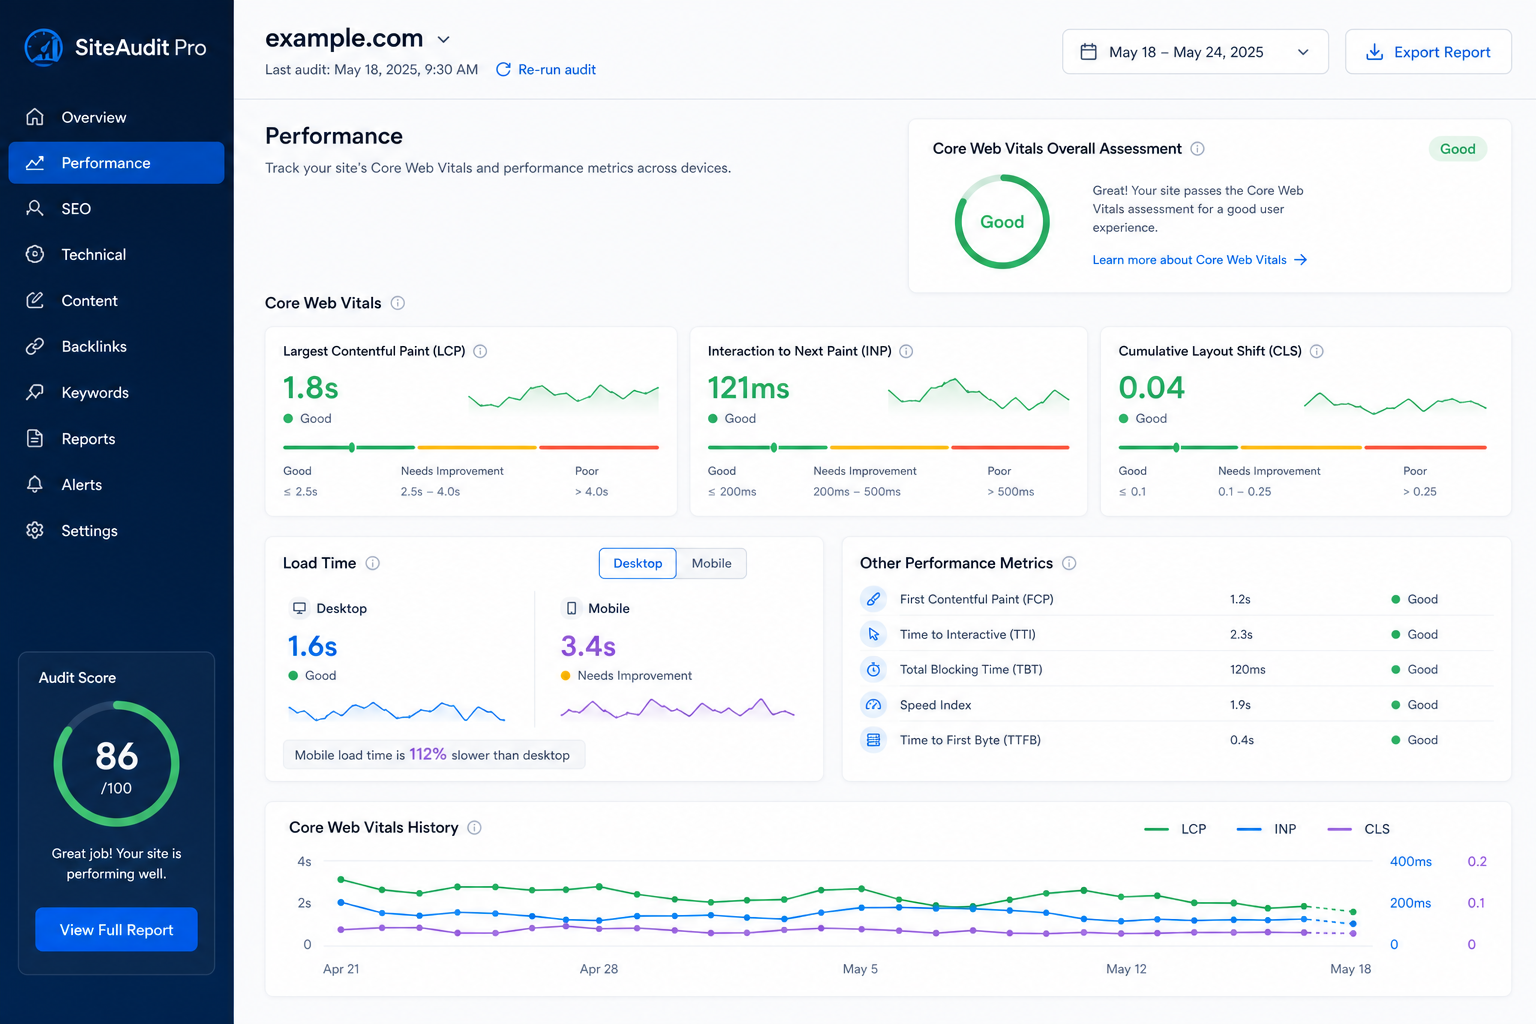Viewport: 1536px width, 1024px height.
Task: Click the calendar icon in the date range picker
Action: pos(1089,52)
